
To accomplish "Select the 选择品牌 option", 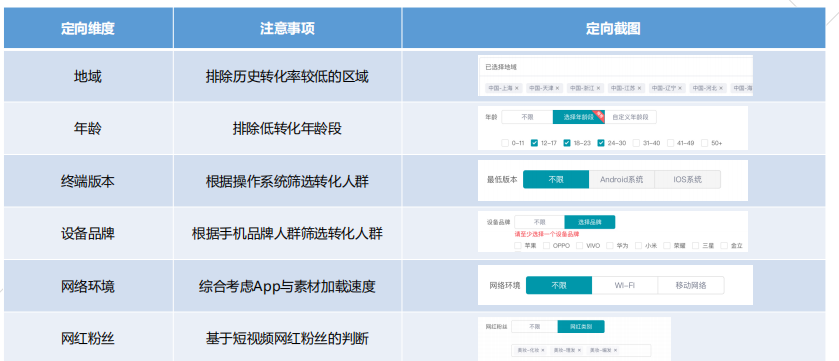I will (590, 222).
